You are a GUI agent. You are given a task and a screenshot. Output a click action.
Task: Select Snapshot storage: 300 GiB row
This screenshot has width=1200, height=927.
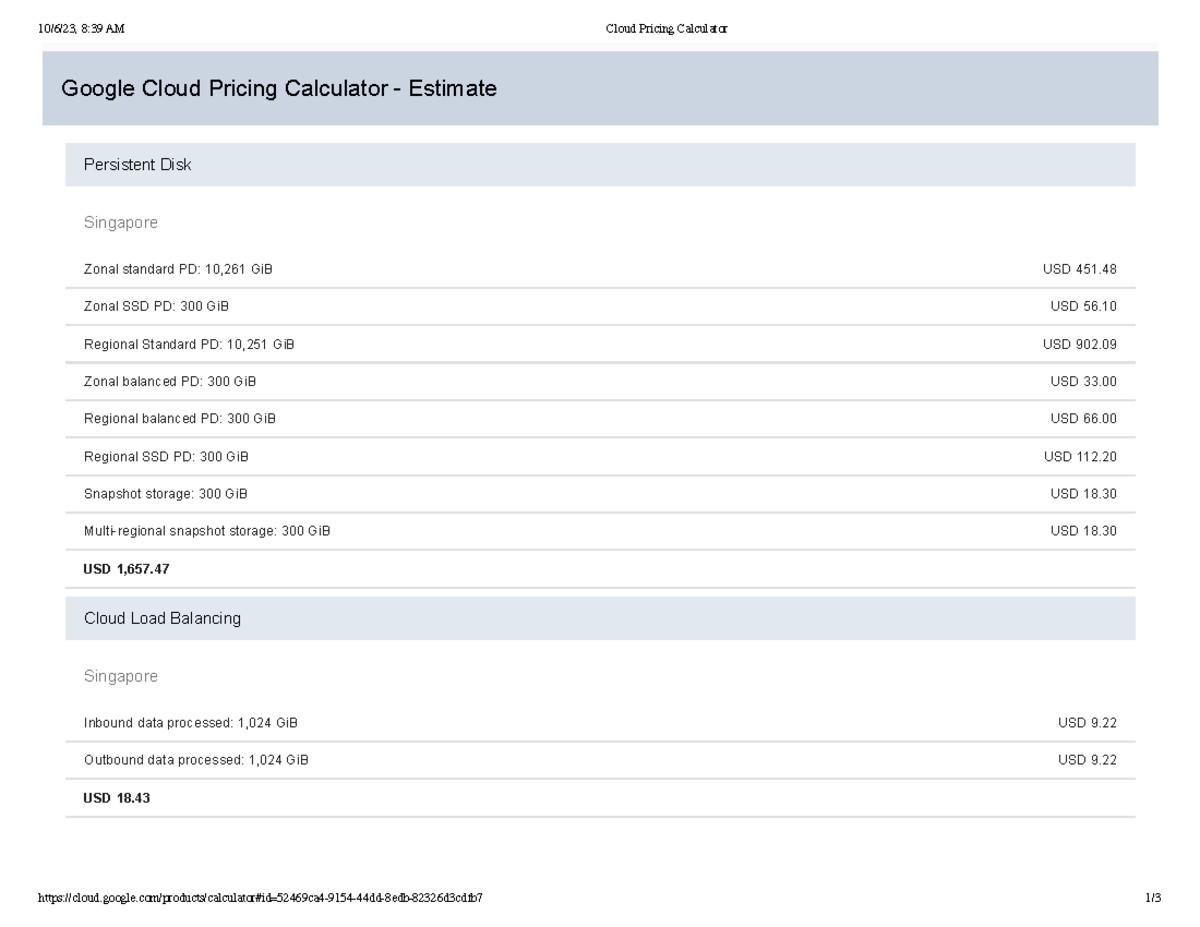click(600, 494)
